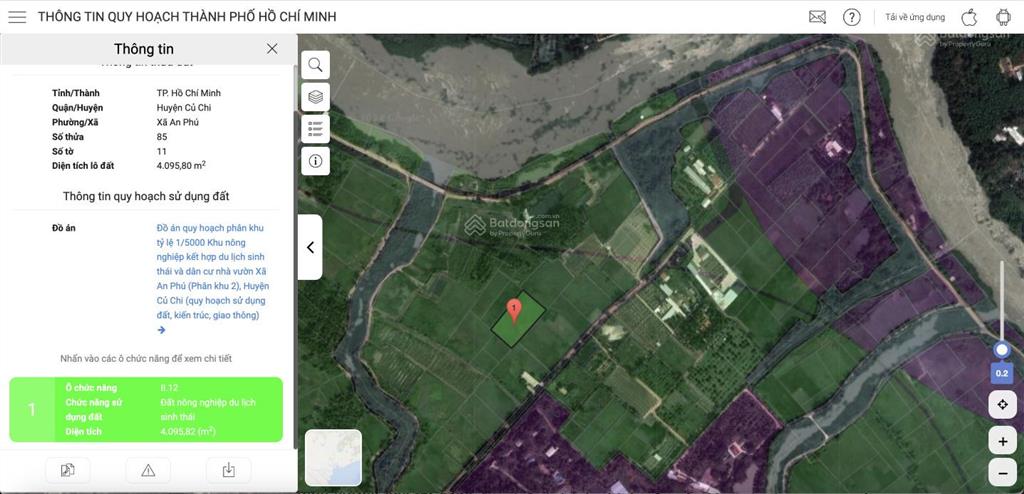Zoom in the map with plus button
This screenshot has width=1024, height=494.
[x=1002, y=442]
